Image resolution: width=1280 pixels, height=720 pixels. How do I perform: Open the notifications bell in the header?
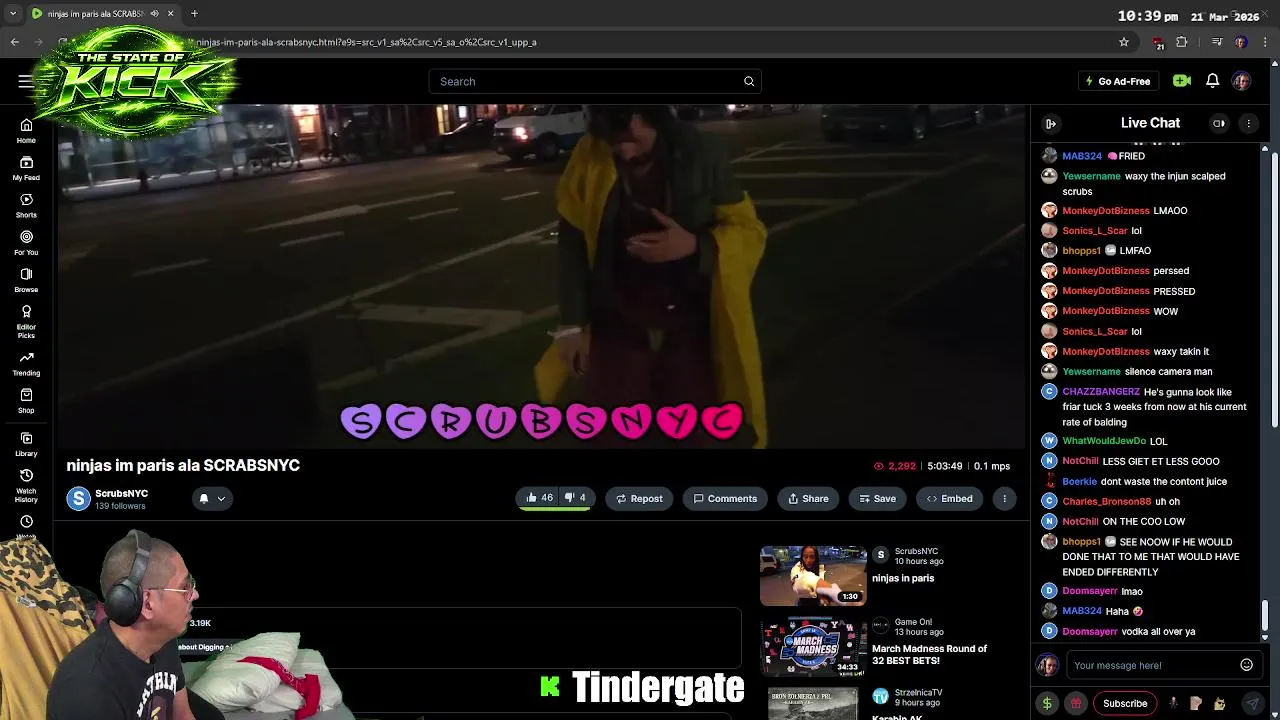tap(1212, 81)
